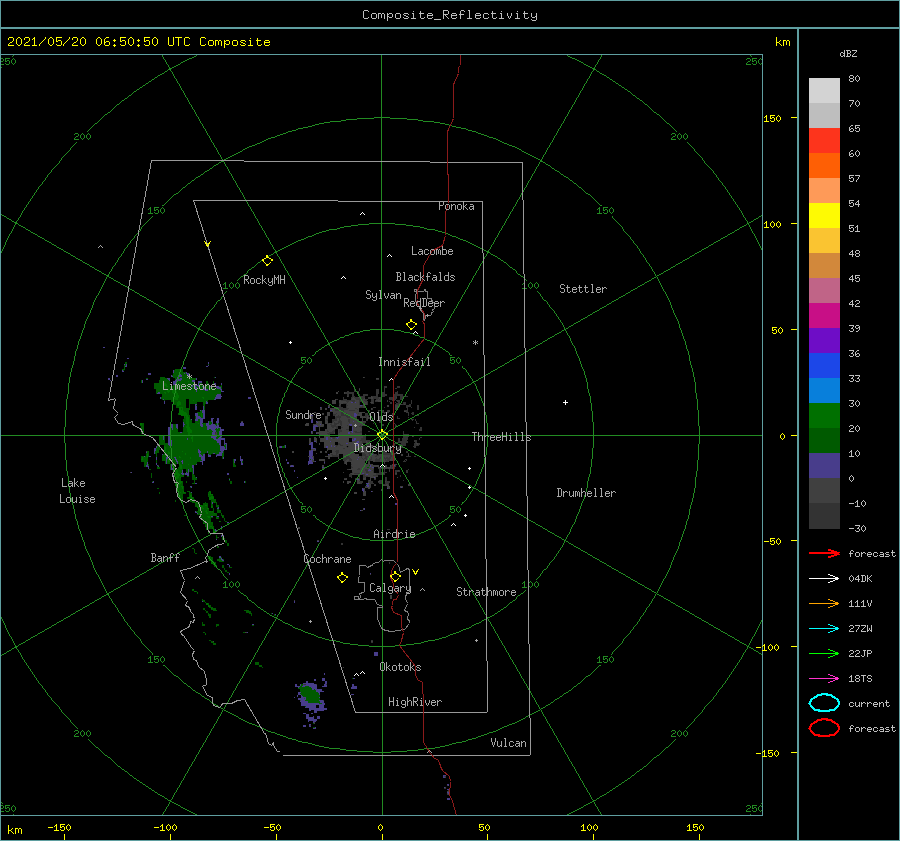Select the yellow diamond marker below Cochrane
The image size is (900, 841).
[342, 578]
